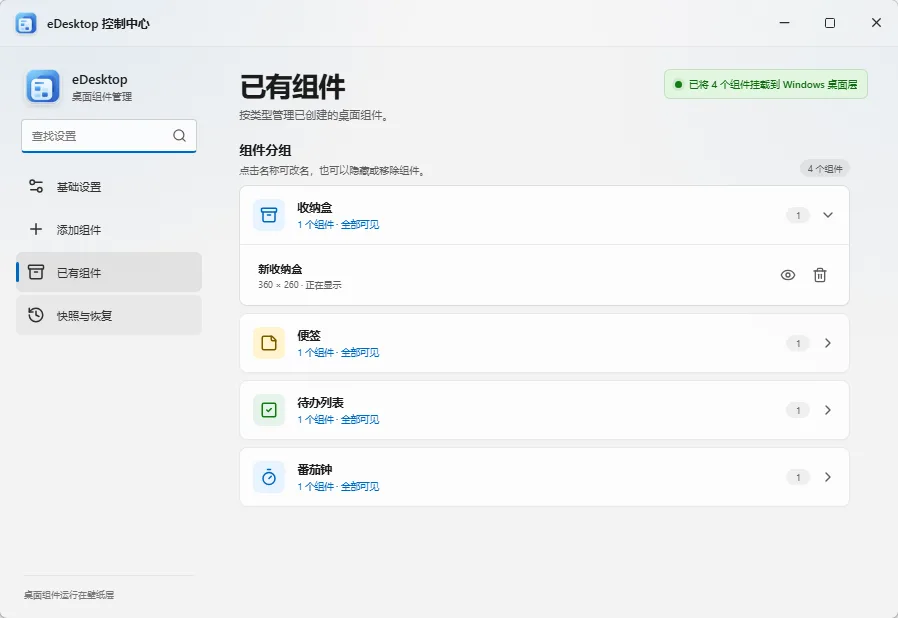Screen dimensions: 898x618
Task: Click the 基础设置 sliders icon
Action: tap(36, 186)
